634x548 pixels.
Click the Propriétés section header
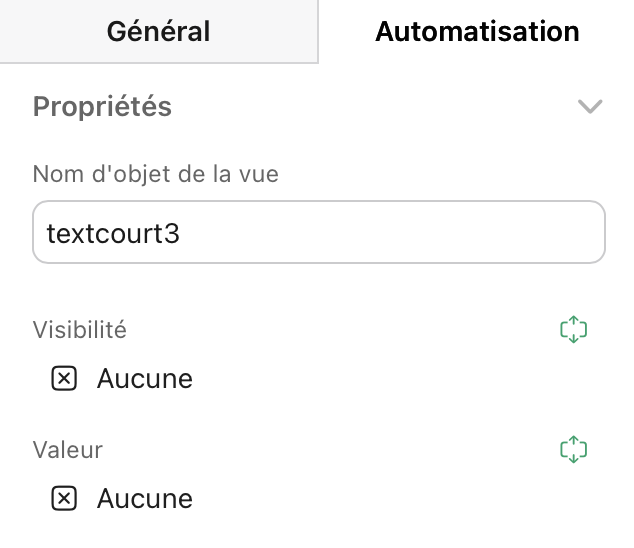(102, 106)
